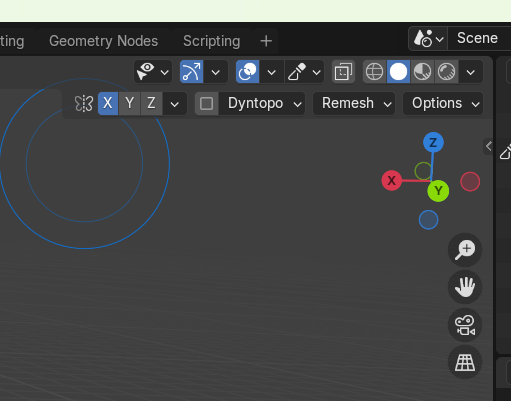Select rendered viewport shading mode

446,72
